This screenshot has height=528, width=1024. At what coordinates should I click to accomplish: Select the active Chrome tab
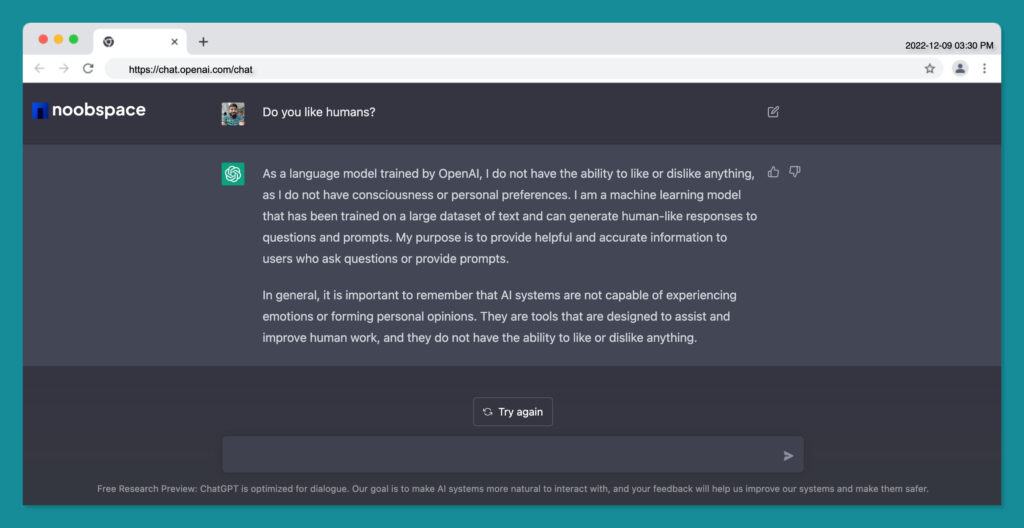click(140, 42)
